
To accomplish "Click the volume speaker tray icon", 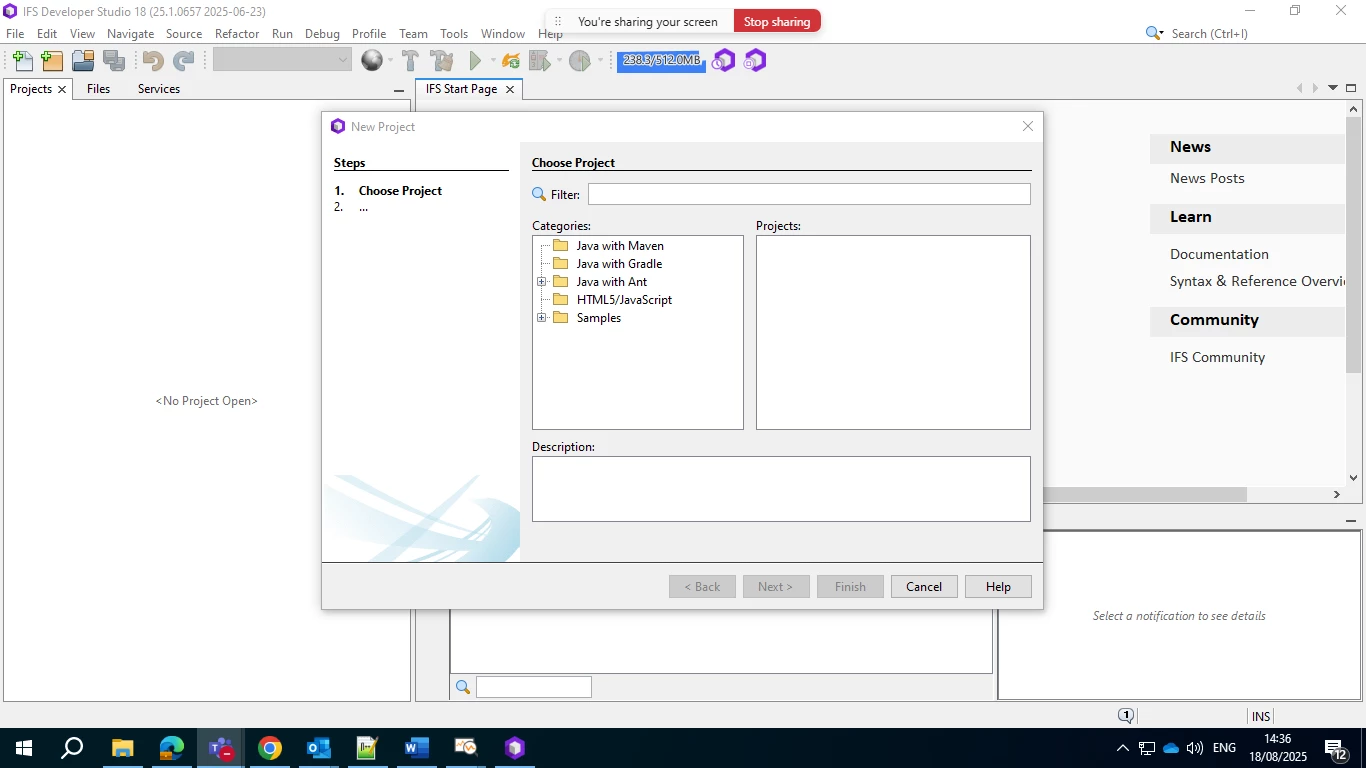I will (x=1194, y=748).
